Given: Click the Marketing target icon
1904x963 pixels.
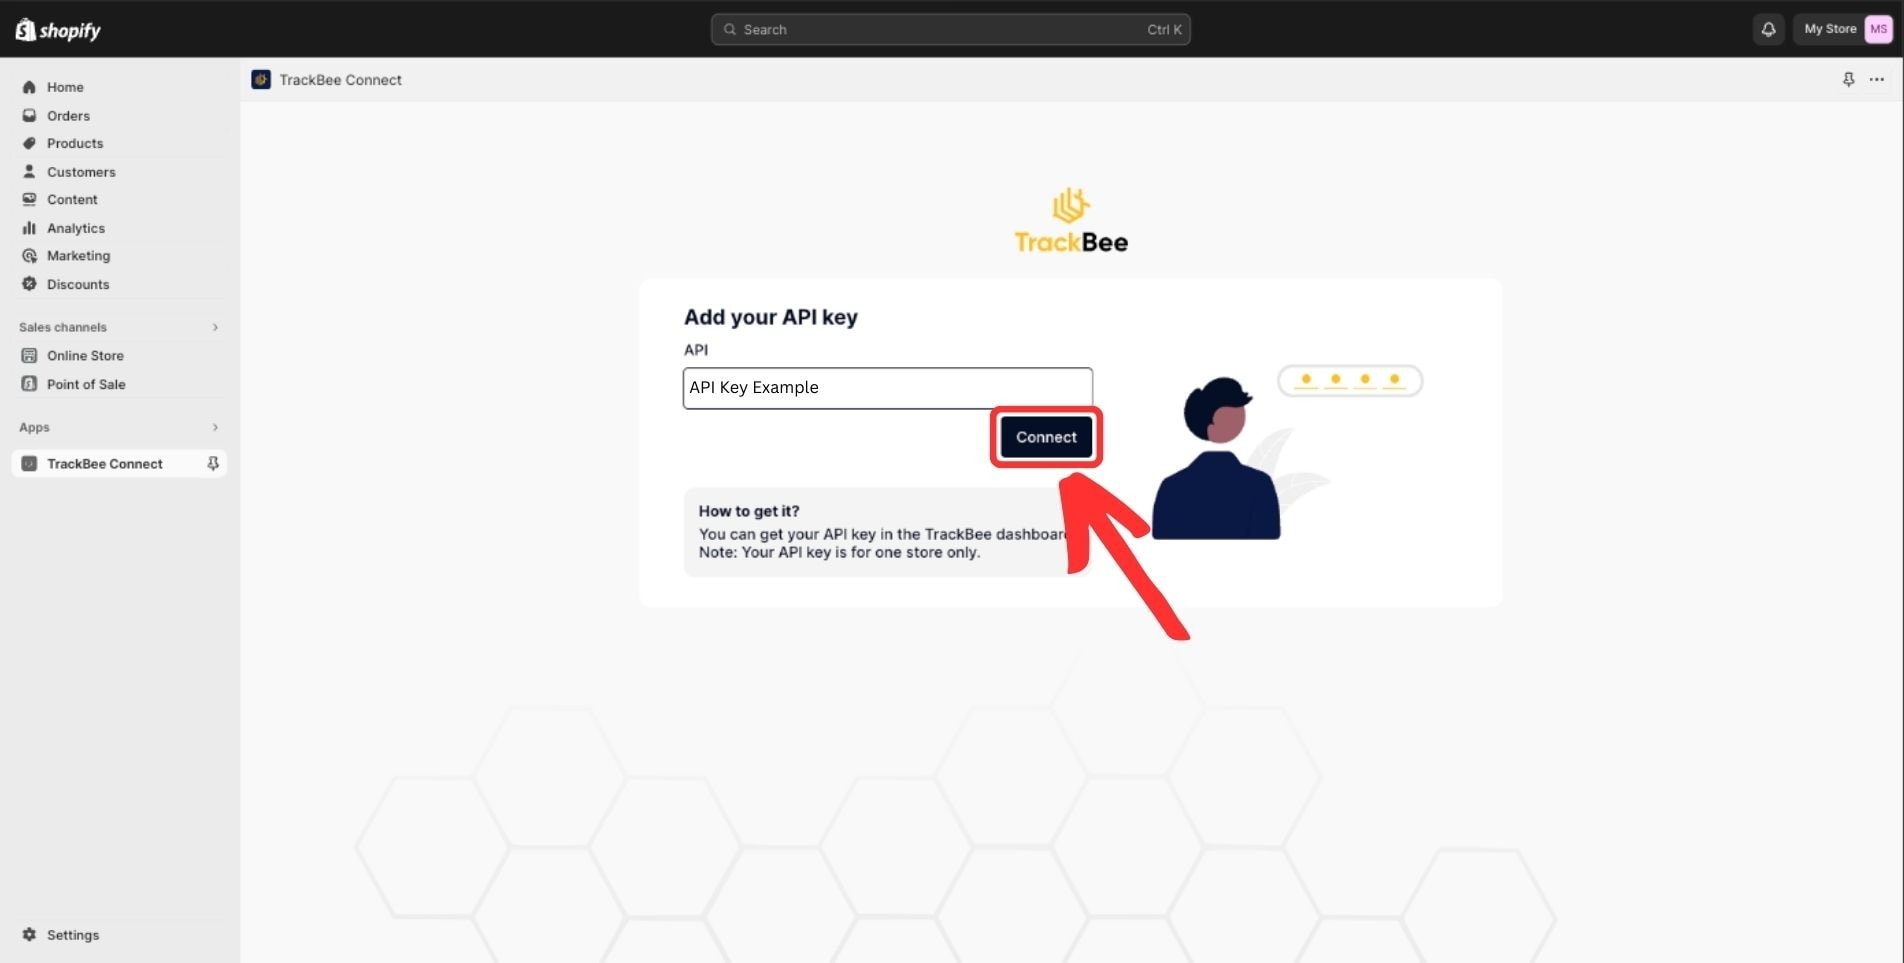Looking at the screenshot, I should click(x=29, y=256).
